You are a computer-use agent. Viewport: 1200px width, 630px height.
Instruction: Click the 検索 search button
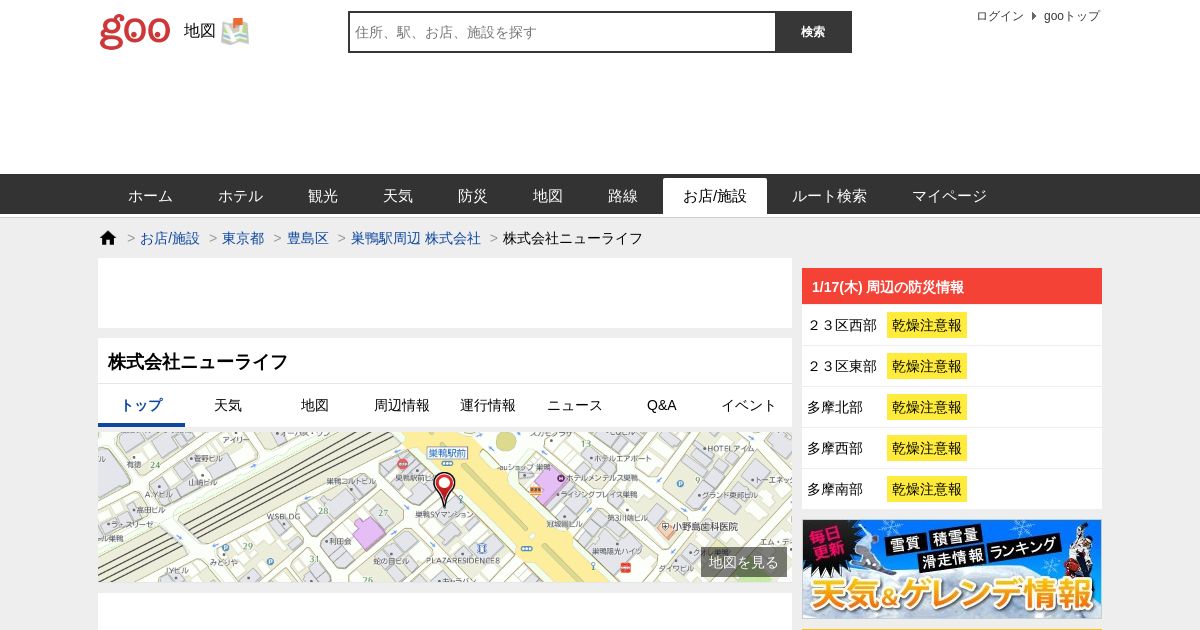pos(813,32)
